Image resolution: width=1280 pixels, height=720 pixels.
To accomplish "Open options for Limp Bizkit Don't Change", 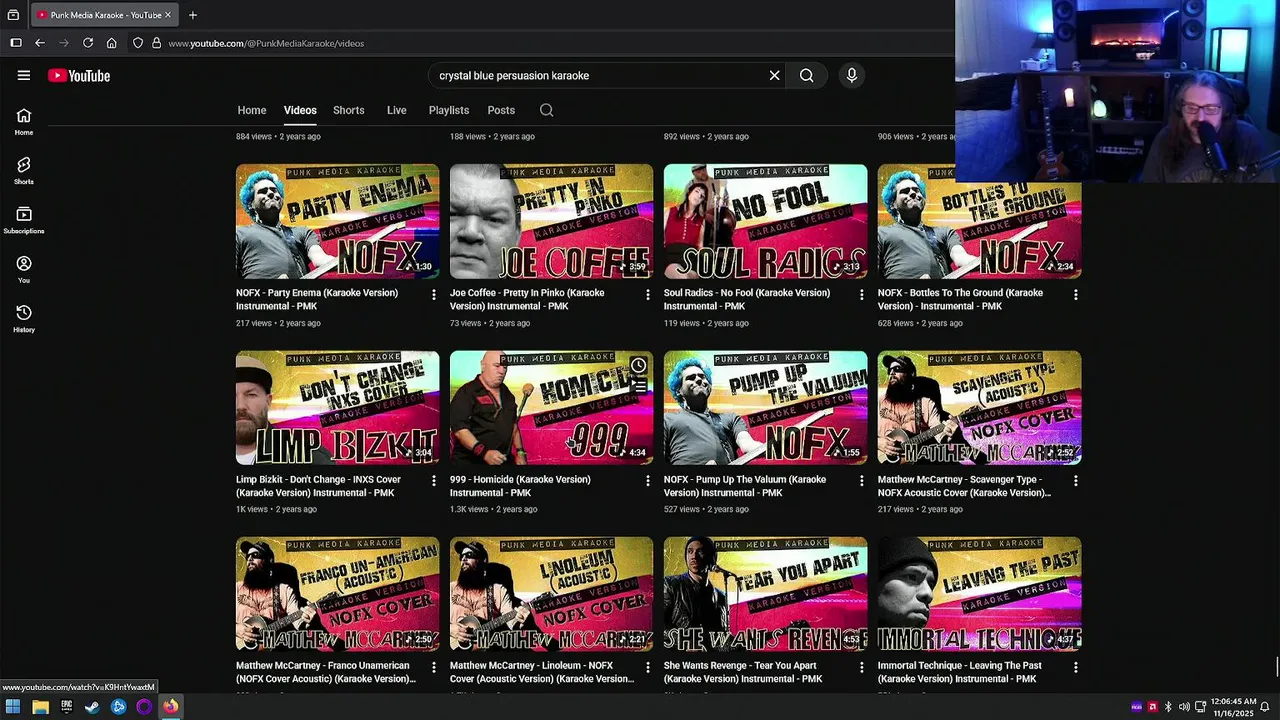I will point(433,481).
